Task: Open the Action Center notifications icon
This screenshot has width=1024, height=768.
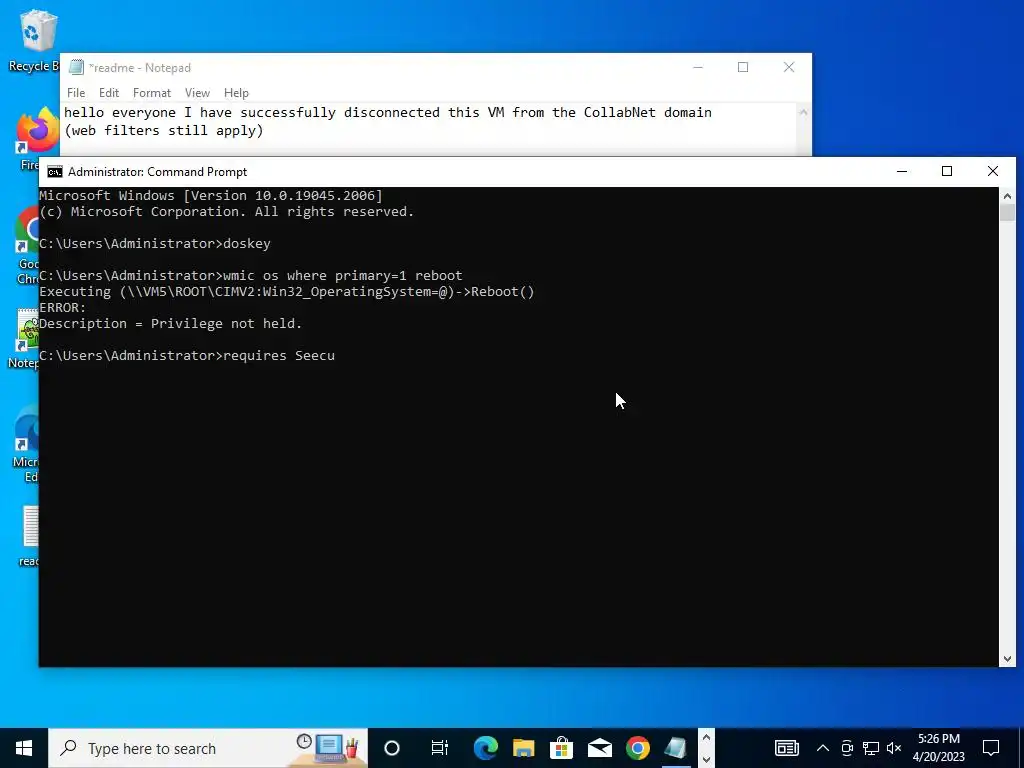Action: click(991, 748)
